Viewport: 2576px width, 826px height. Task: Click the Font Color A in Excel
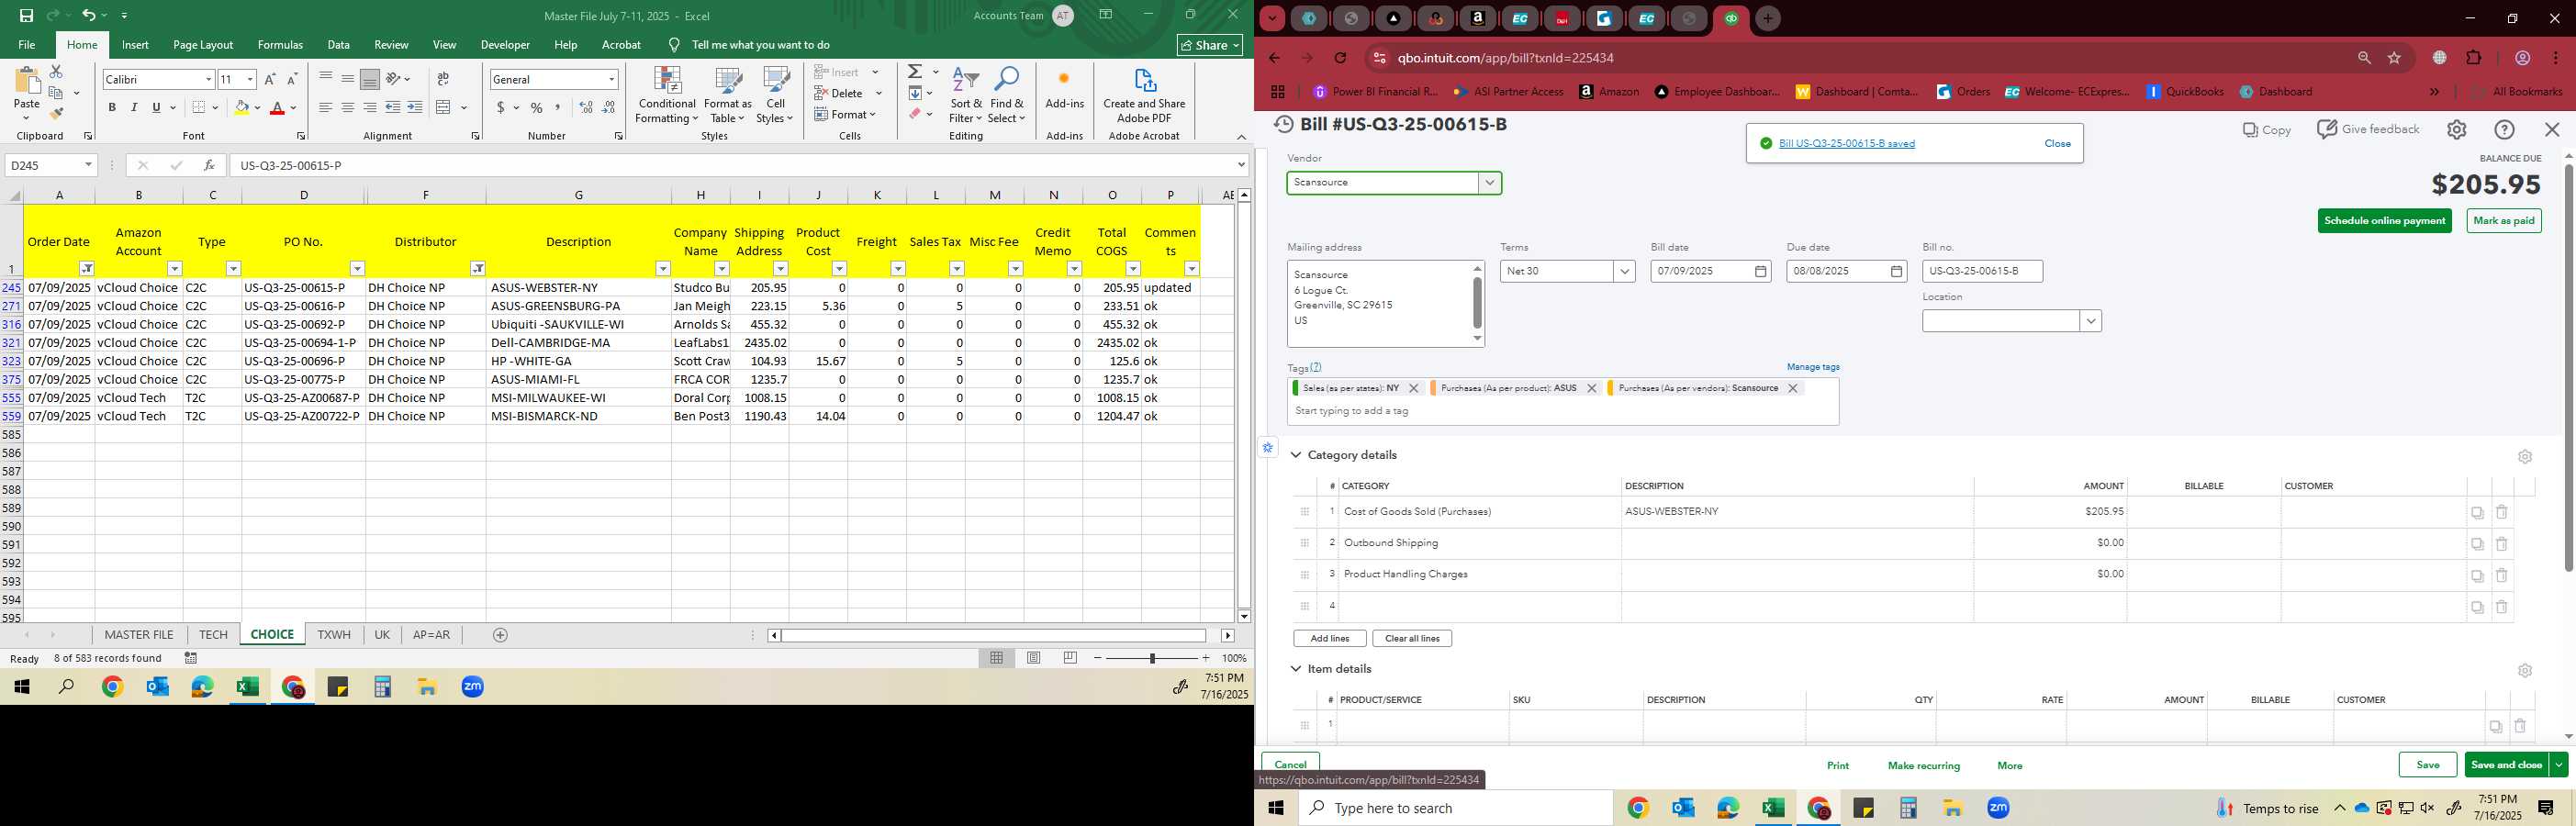278,107
